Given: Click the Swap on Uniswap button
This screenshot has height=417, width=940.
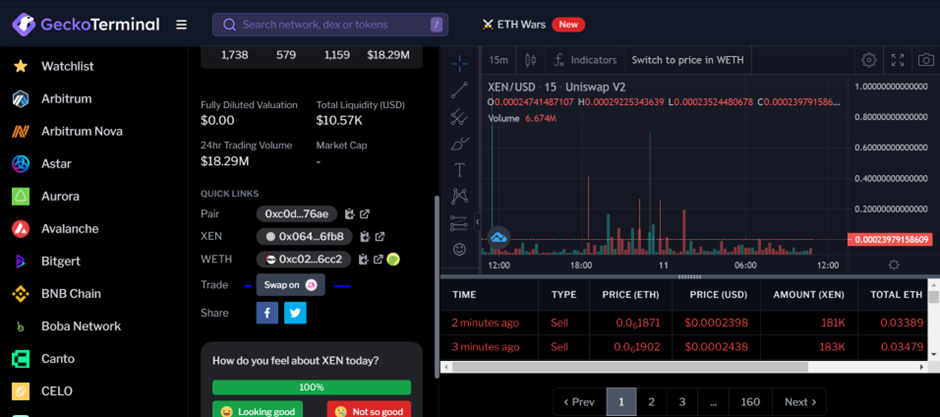Looking at the screenshot, I should (x=291, y=285).
